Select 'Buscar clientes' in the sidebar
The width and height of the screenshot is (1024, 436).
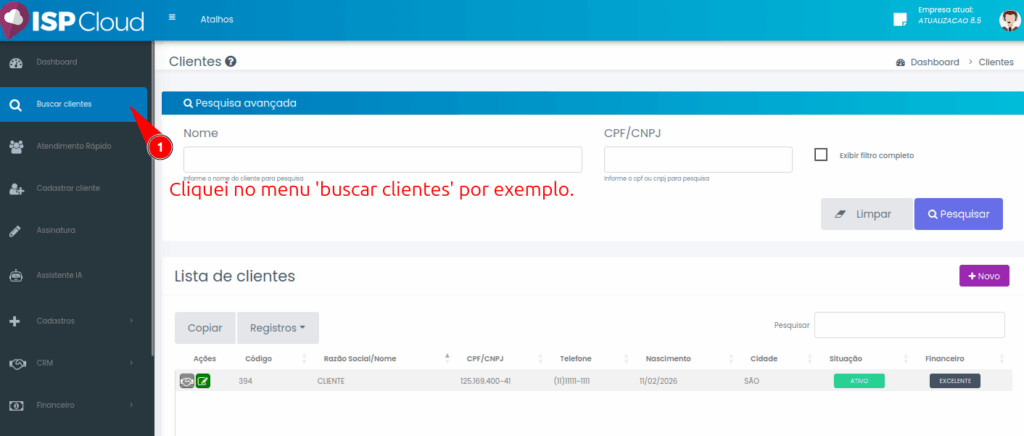(64, 104)
